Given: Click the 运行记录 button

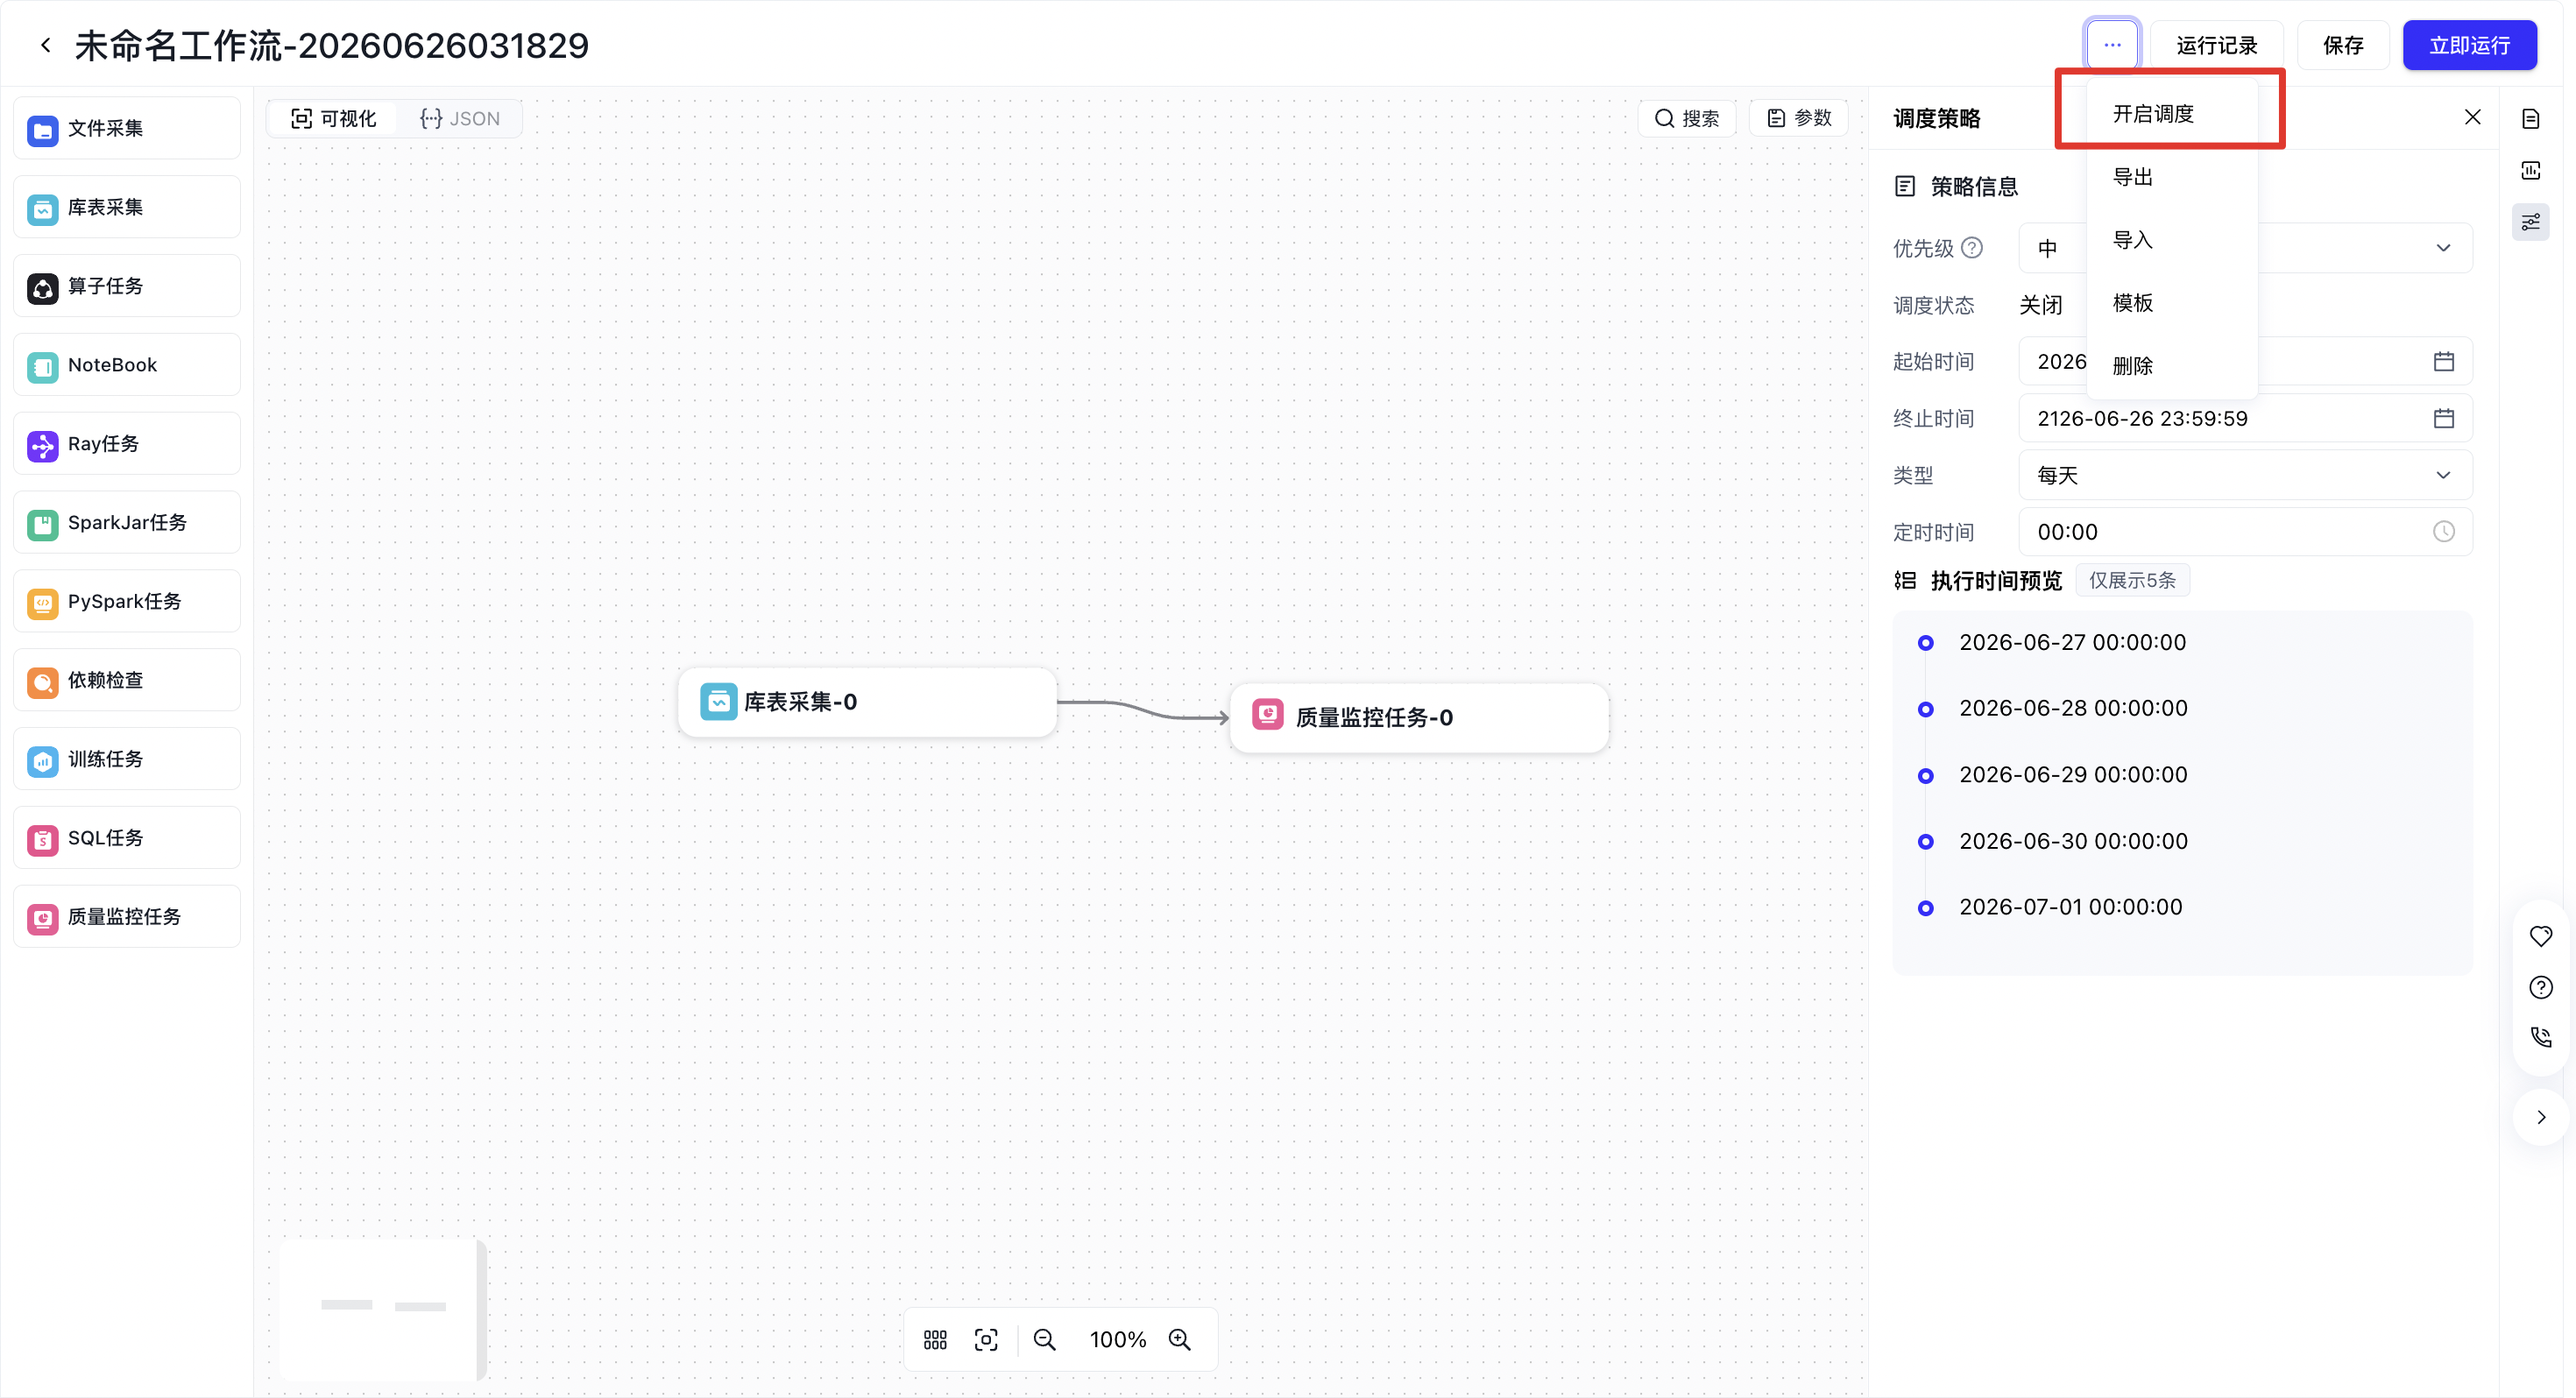Looking at the screenshot, I should [2217, 45].
